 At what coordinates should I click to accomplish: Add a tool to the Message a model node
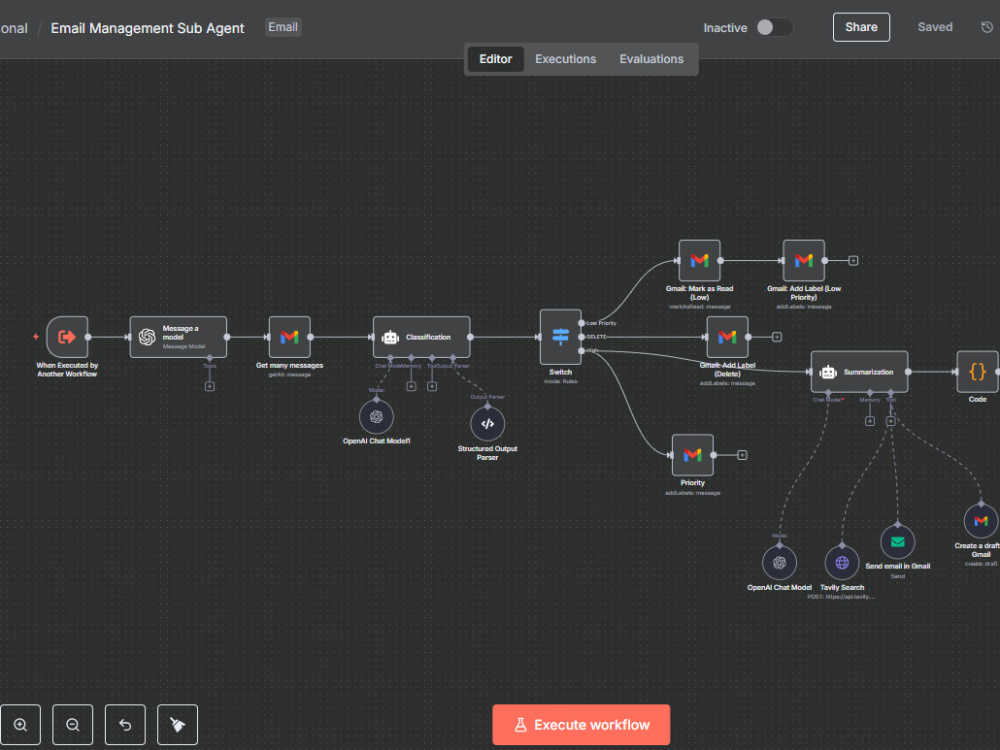[209, 386]
